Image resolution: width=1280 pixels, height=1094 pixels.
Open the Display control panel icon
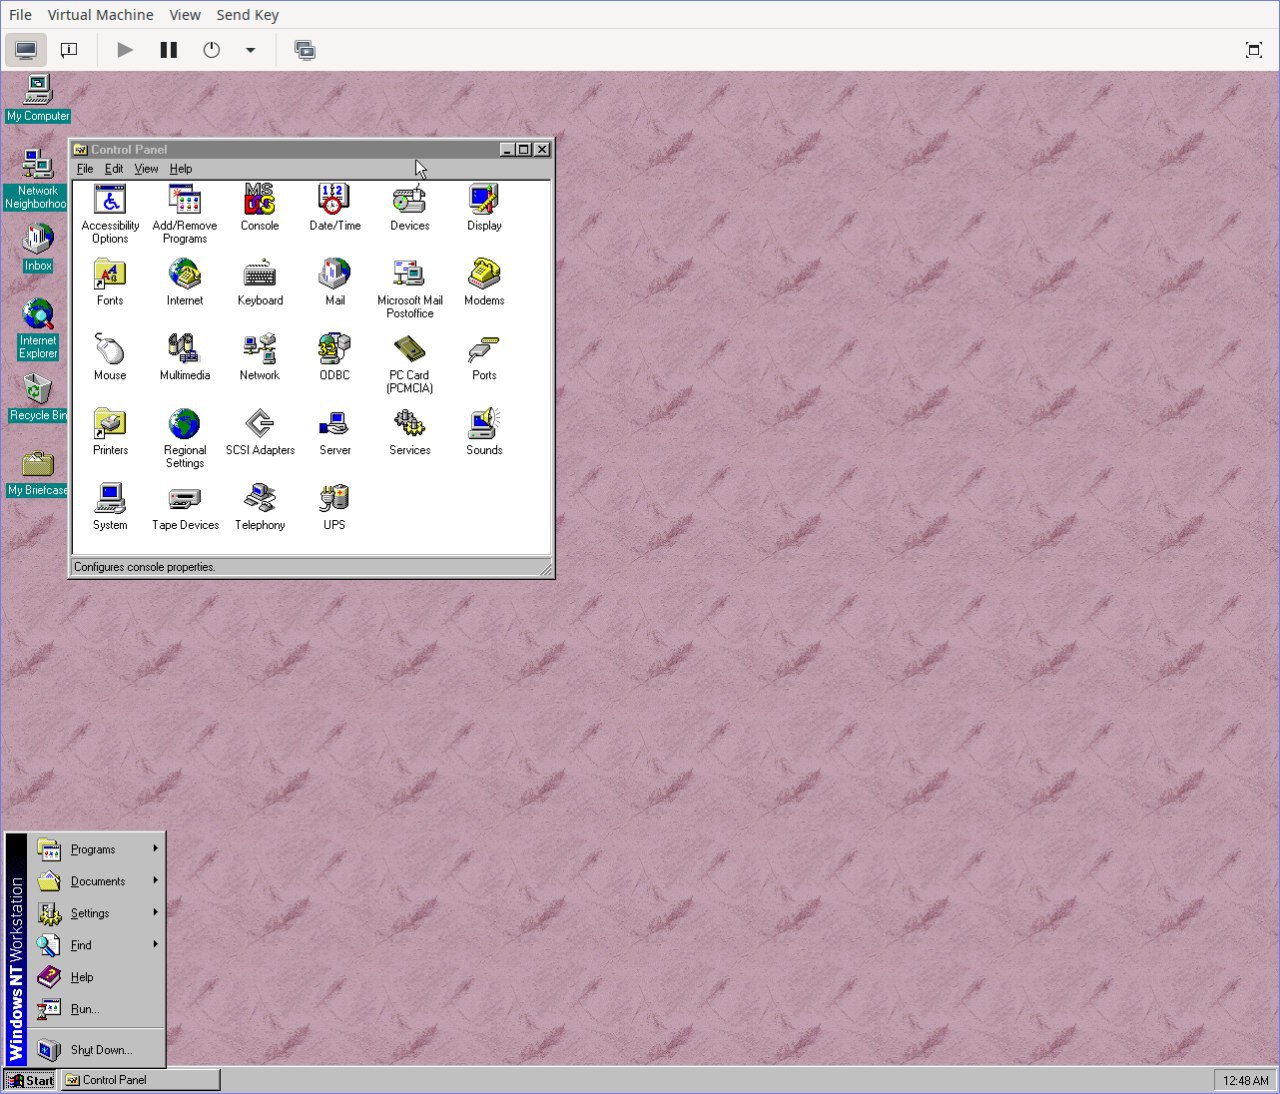point(484,201)
